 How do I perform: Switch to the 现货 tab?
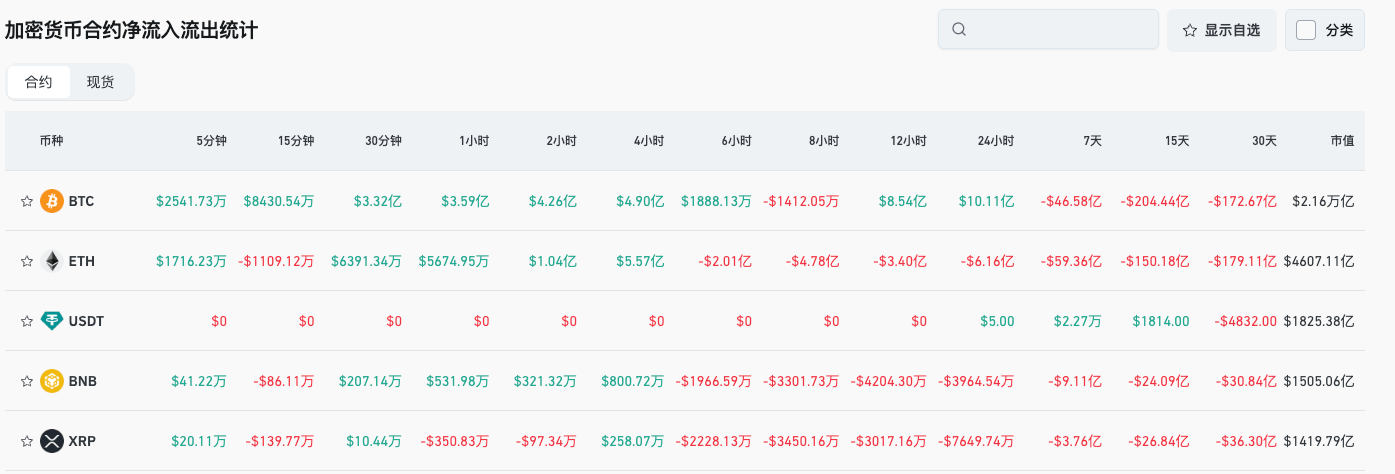pyautogui.click(x=100, y=82)
